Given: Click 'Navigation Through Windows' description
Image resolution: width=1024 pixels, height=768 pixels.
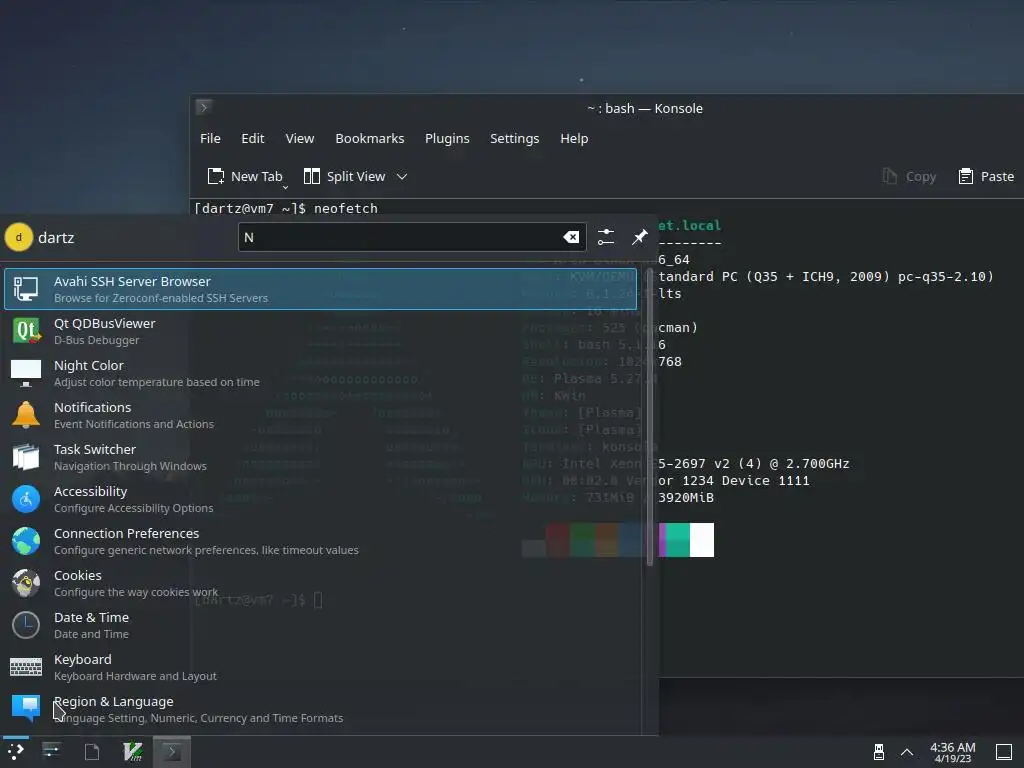Looking at the screenshot, I should click(x=130, y=466).
